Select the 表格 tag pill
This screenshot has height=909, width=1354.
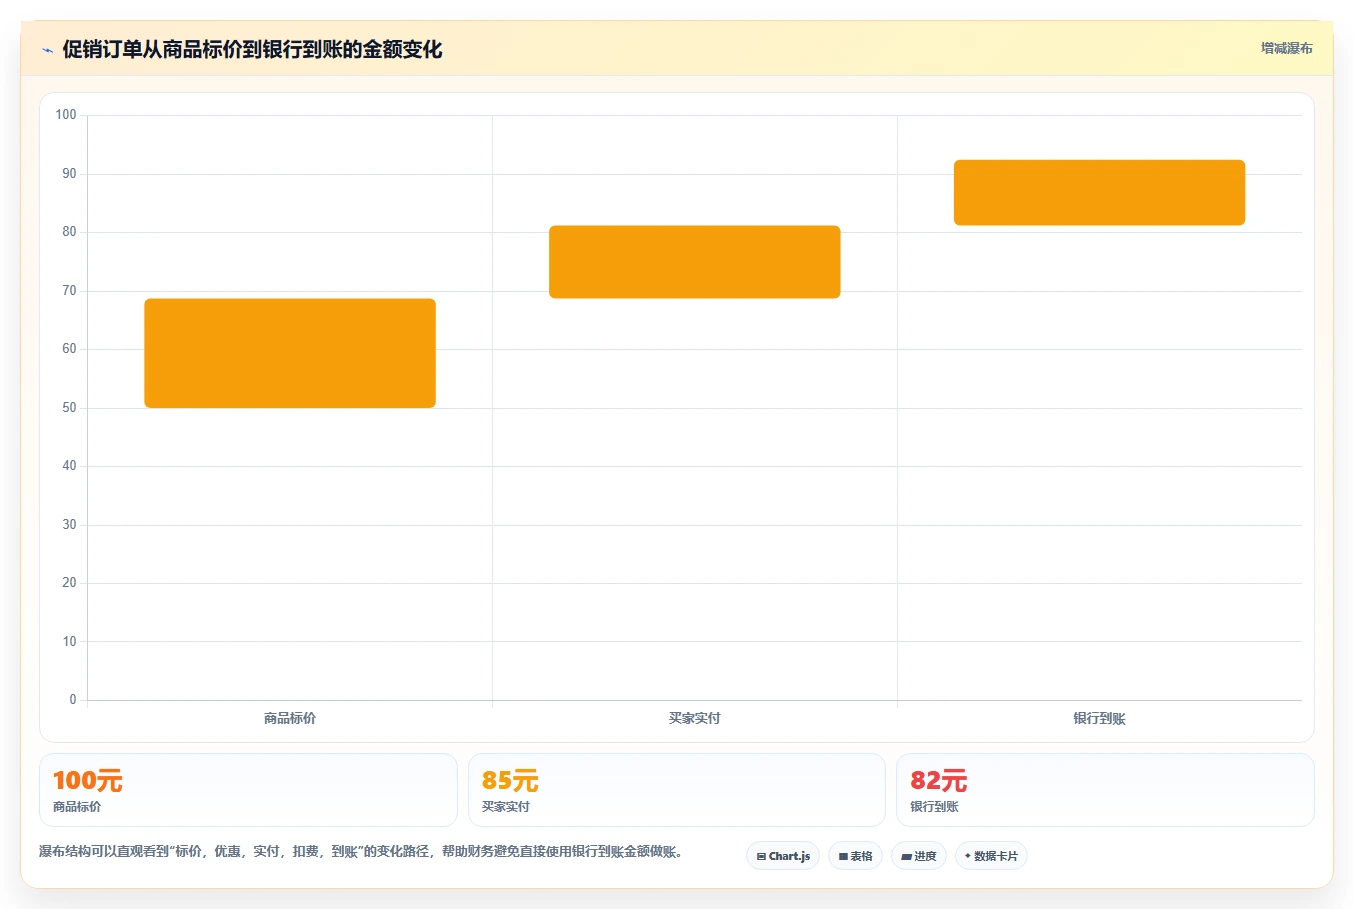855,856
